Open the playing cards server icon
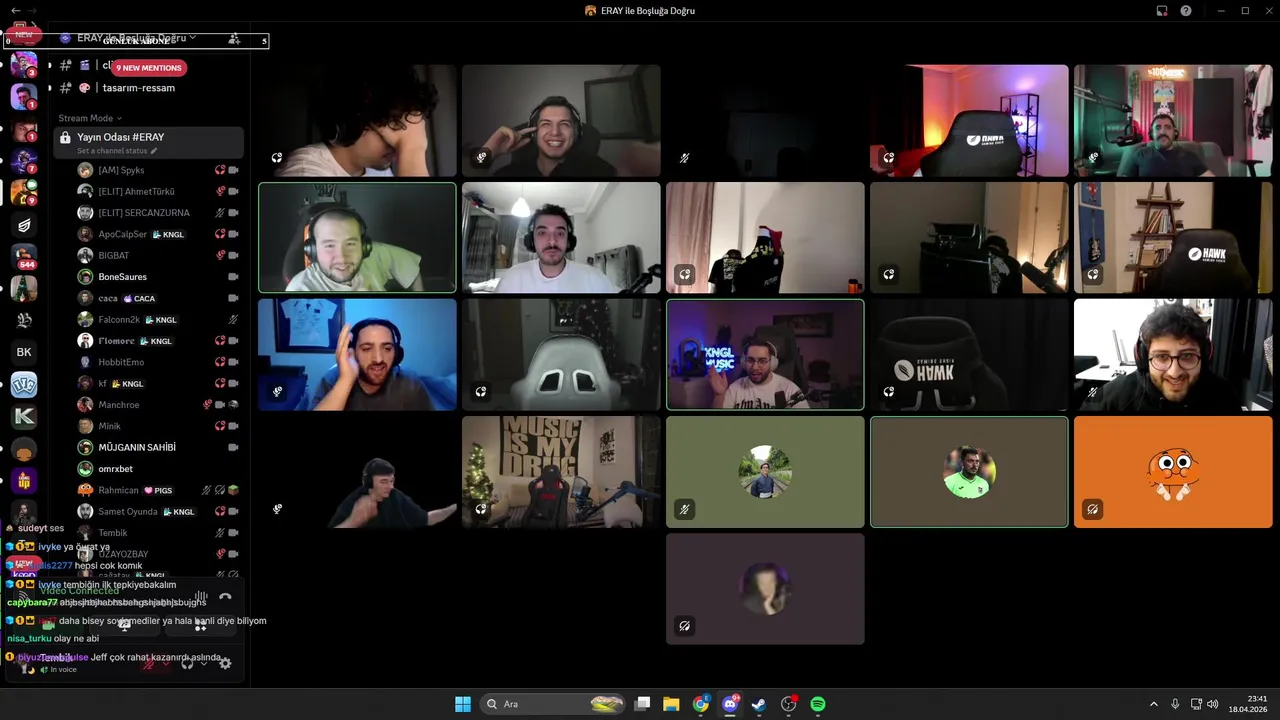This screenshot has height=720, width=1280. coord(24,385)
